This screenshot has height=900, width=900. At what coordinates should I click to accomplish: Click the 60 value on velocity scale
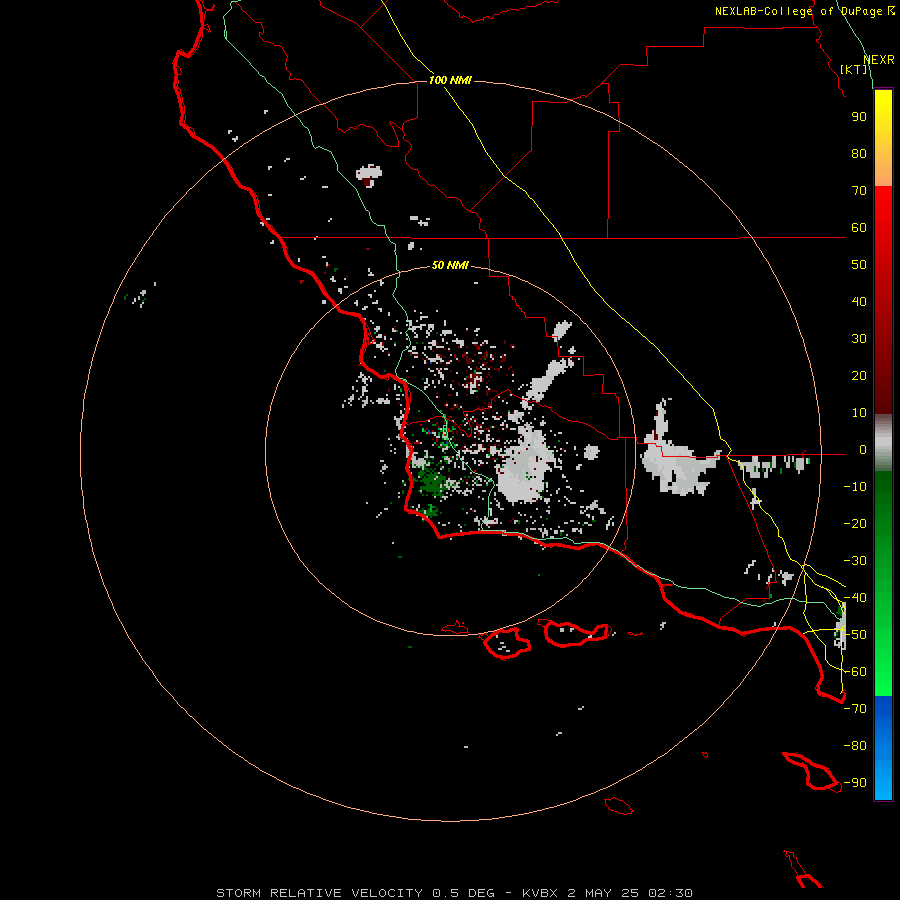pyautogui.click(x=859, y=227)
